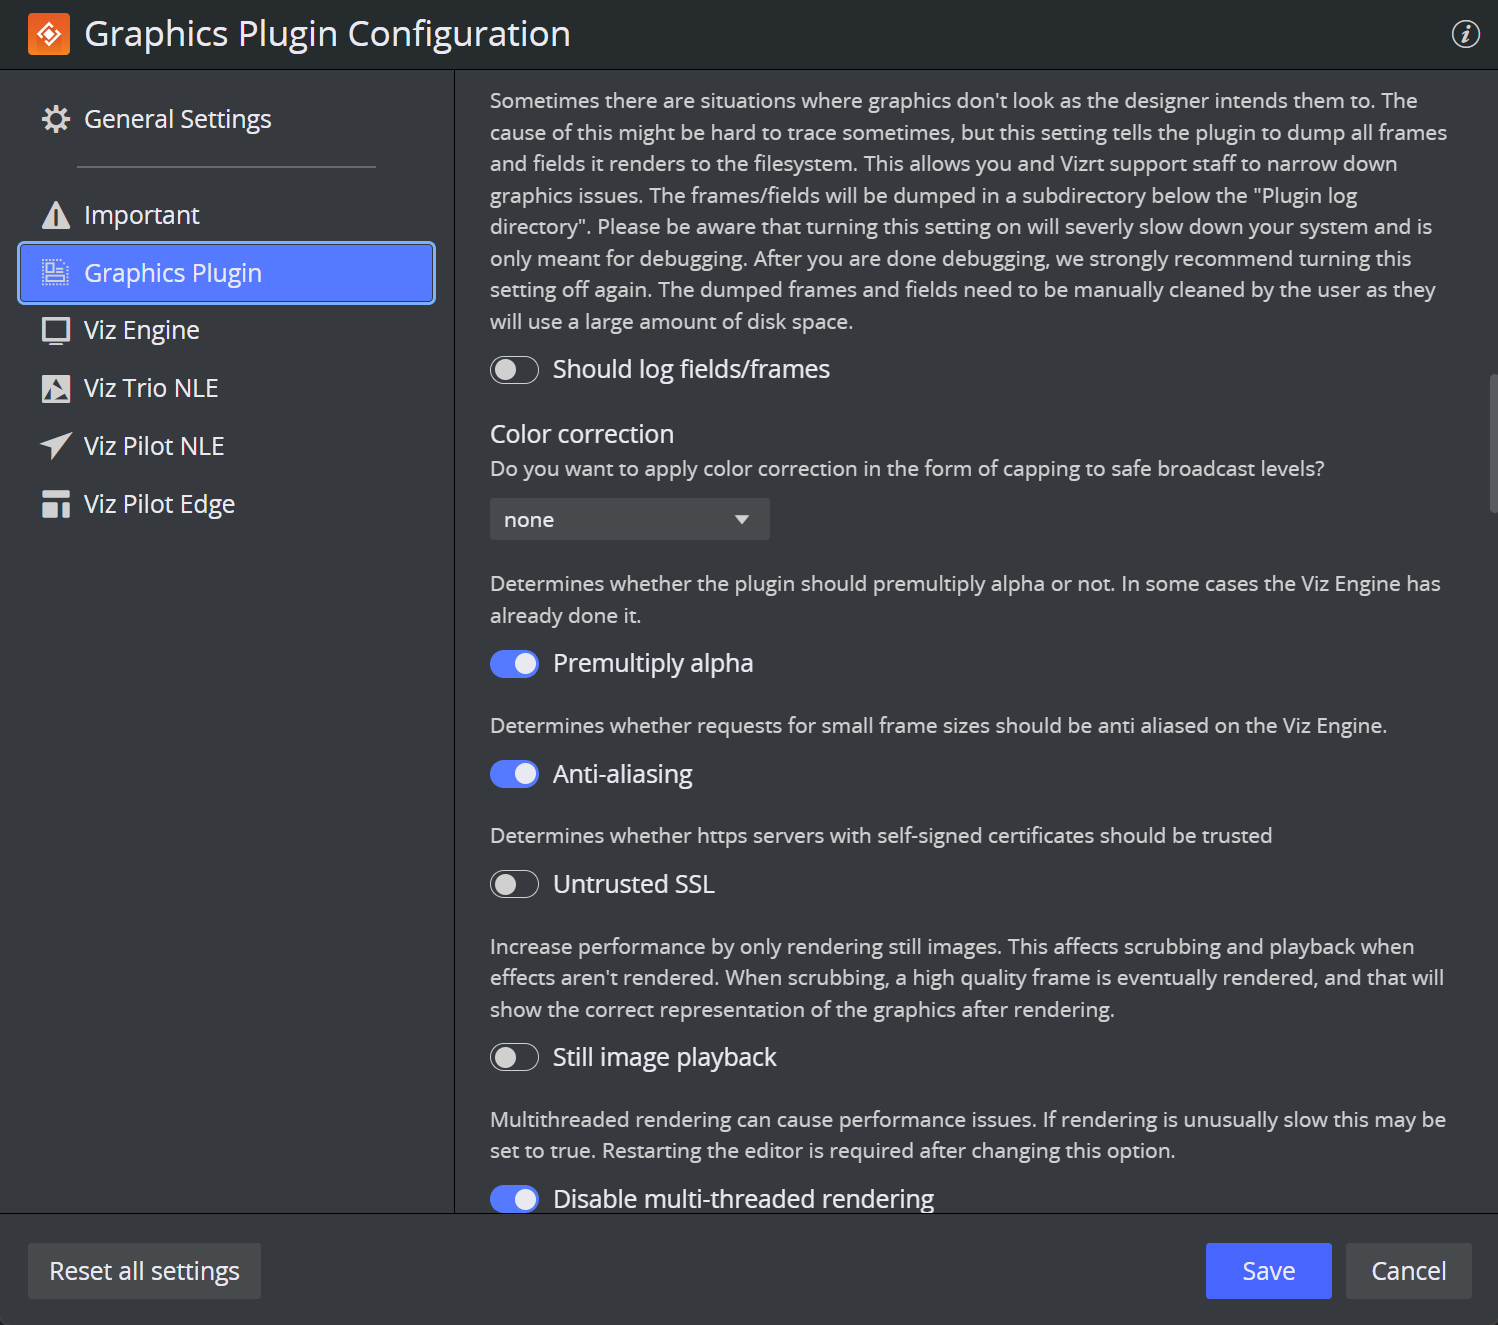Go to Important settings page
Image resolution: width=1498 pixels, height=1325 pixels.
226,215
